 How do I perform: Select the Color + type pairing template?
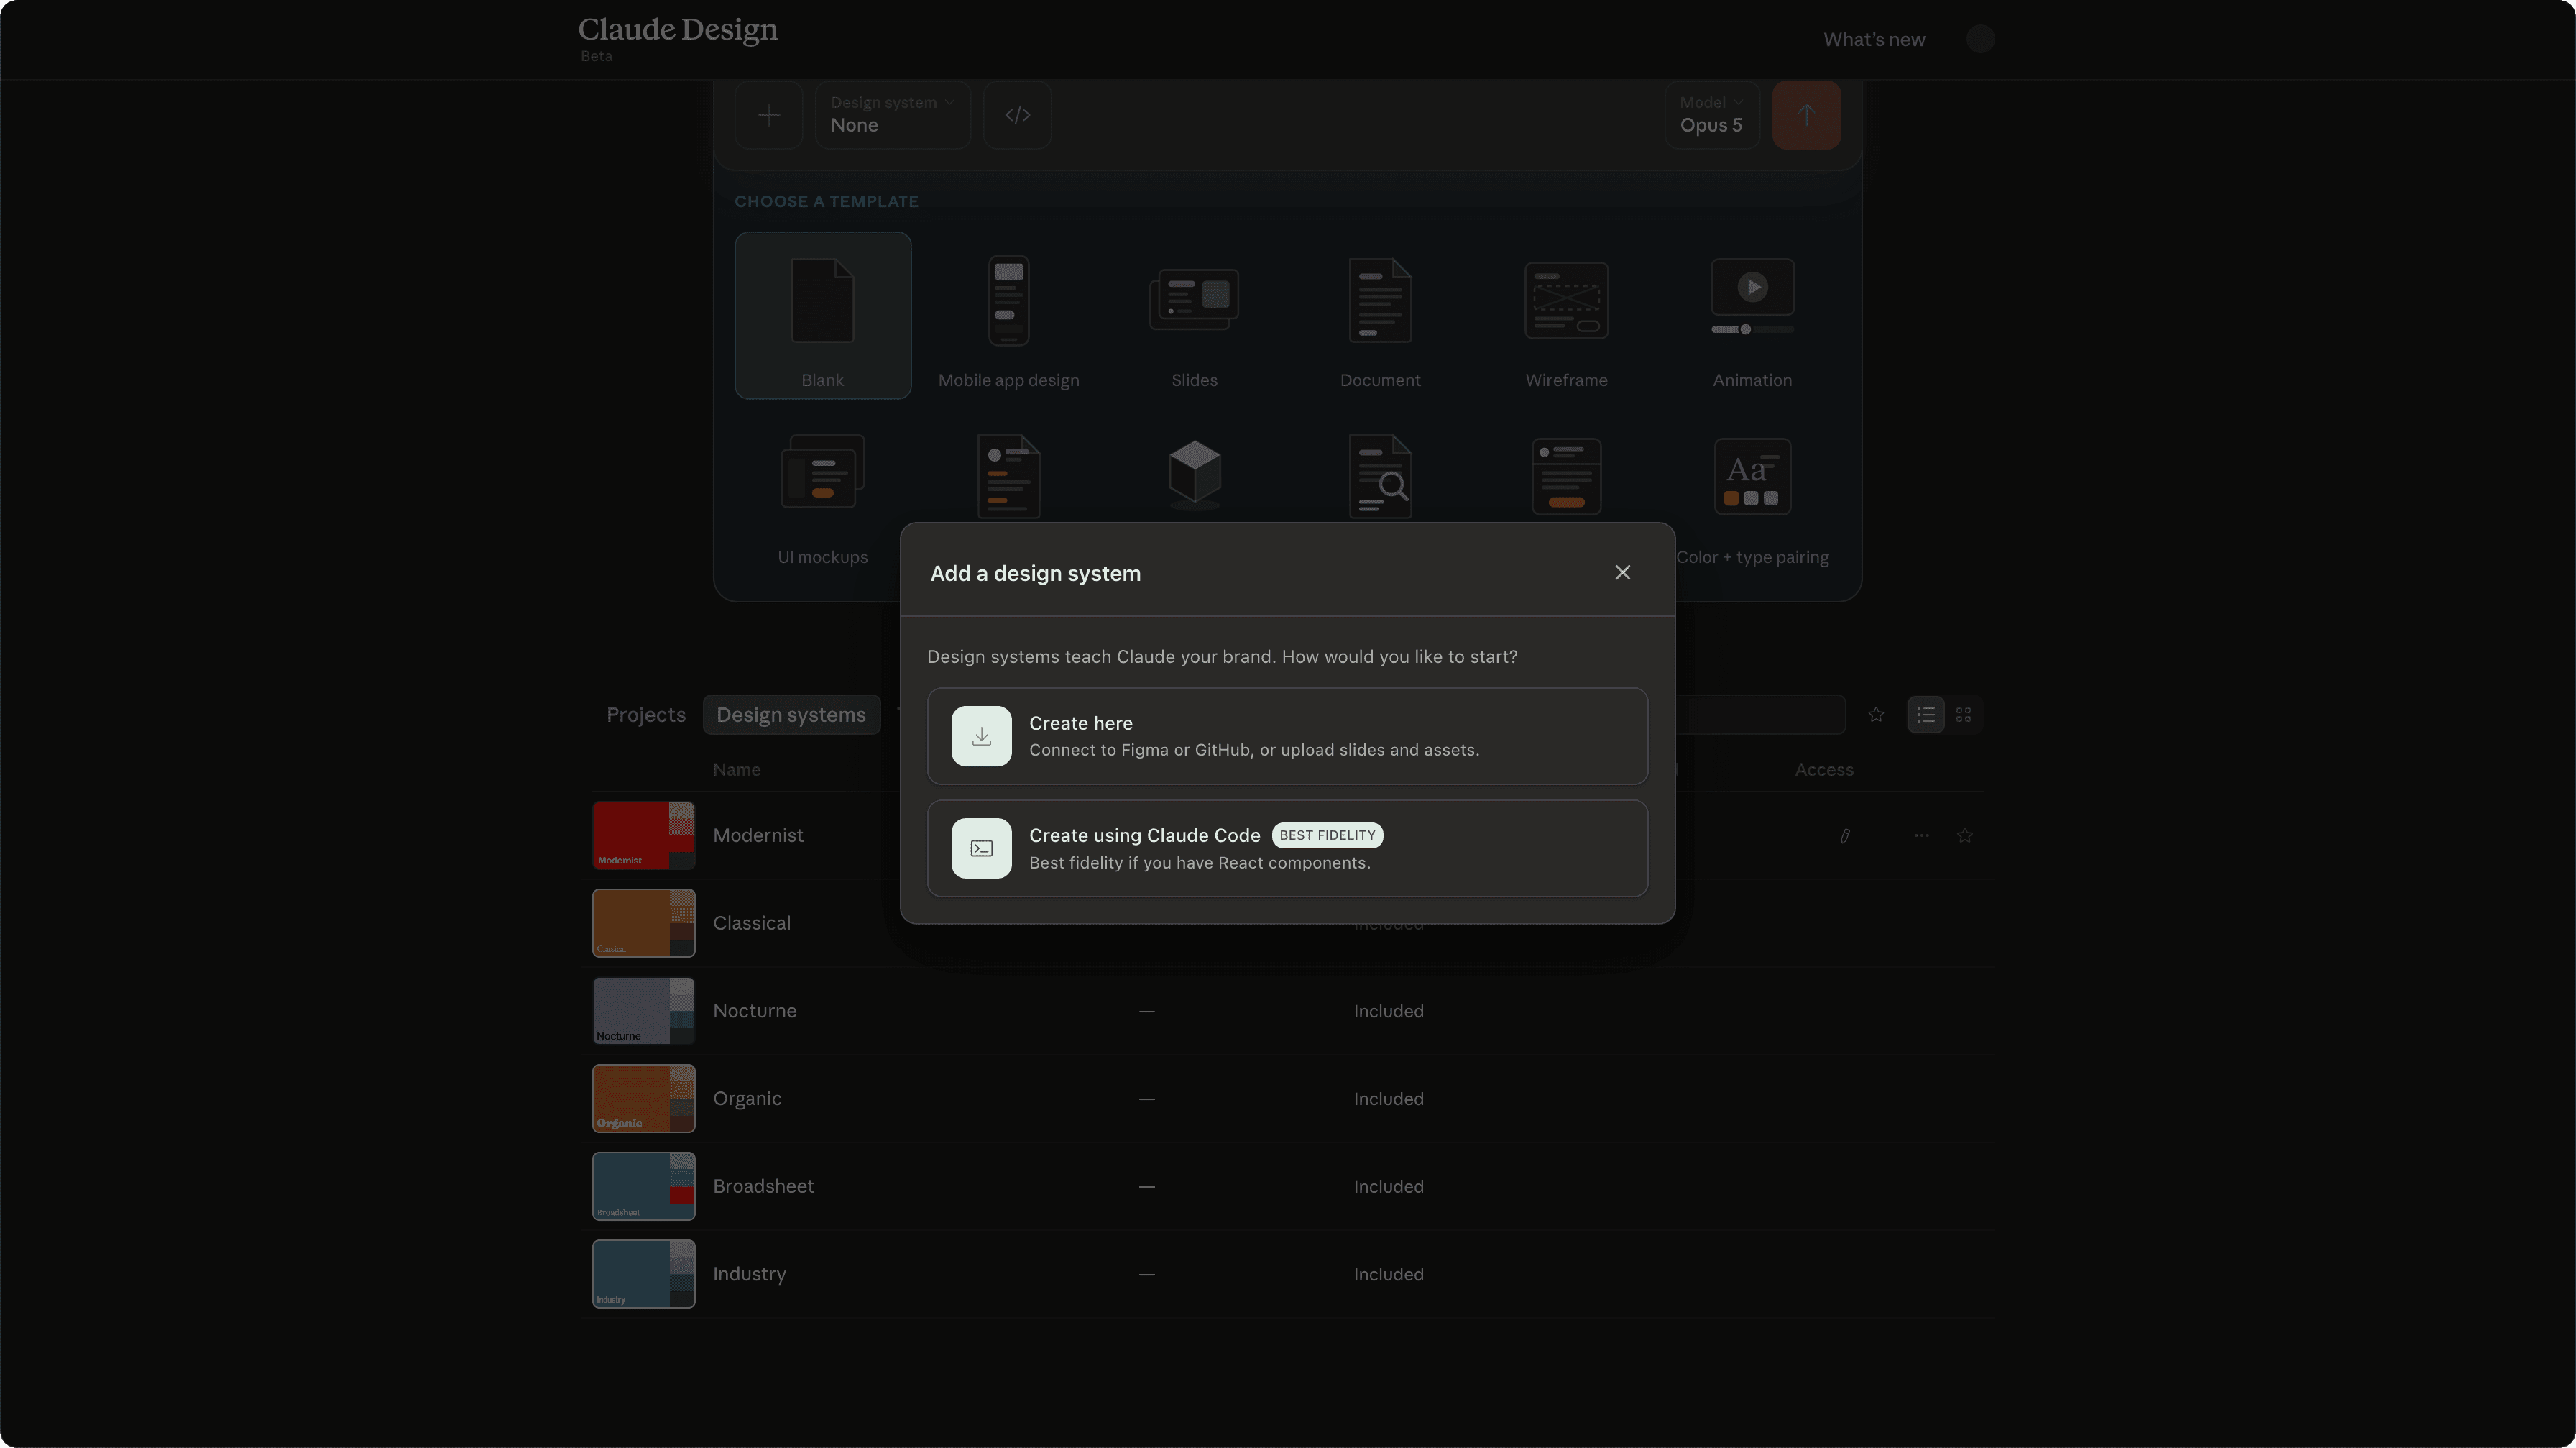point(1752,492)
